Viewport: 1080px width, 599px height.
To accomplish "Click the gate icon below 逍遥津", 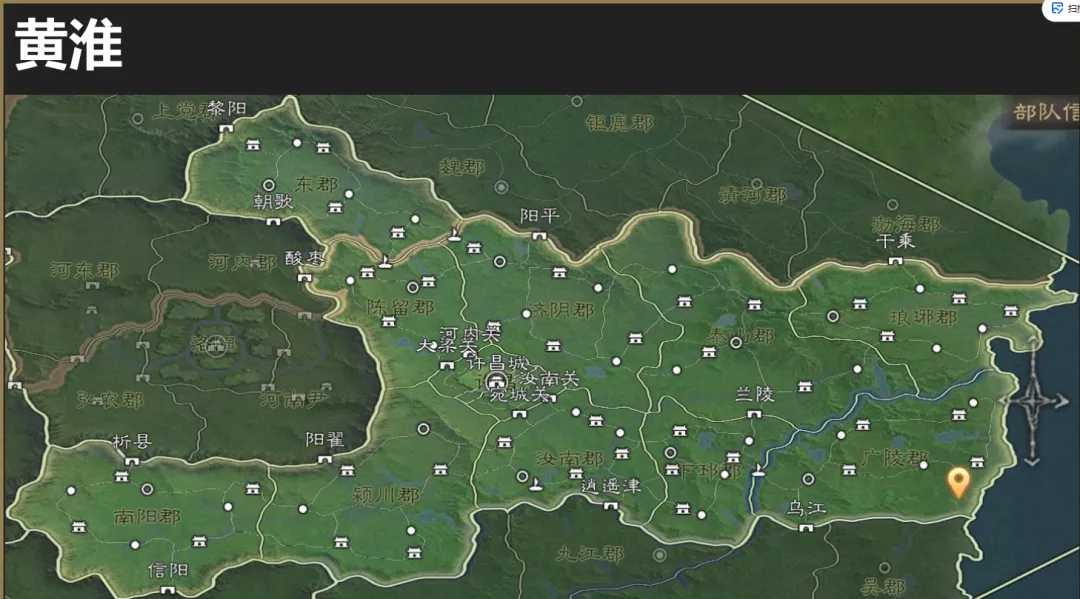I will tap(610, 506).
